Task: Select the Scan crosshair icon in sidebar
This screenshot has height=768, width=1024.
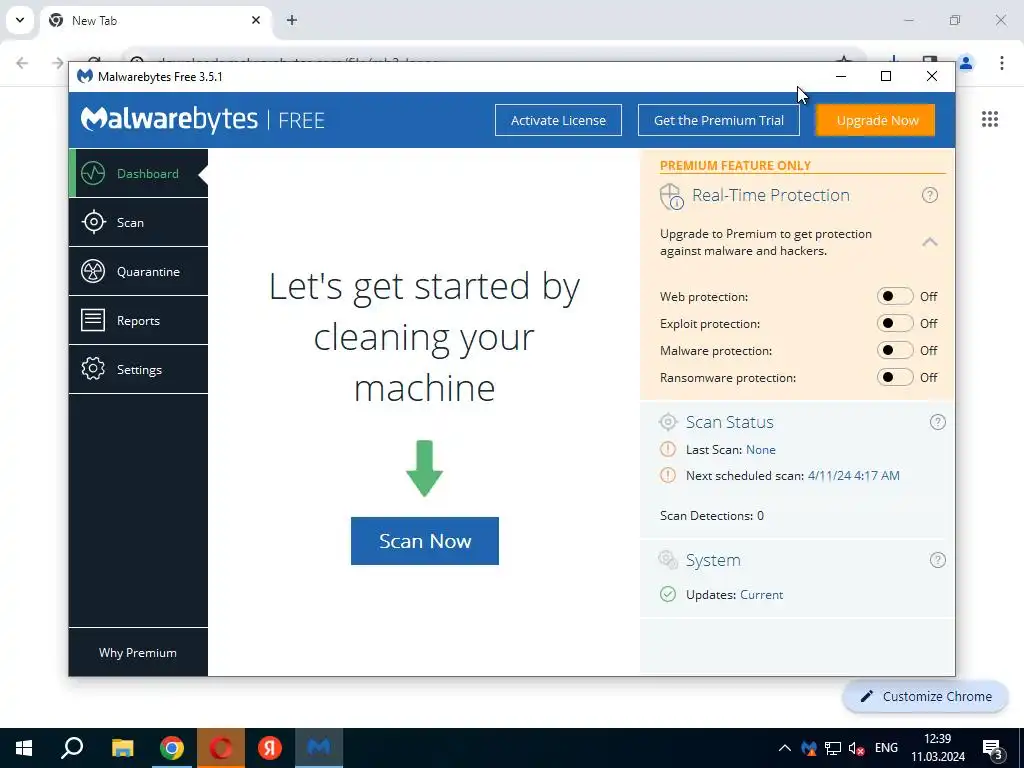Action: pos(93,222)
